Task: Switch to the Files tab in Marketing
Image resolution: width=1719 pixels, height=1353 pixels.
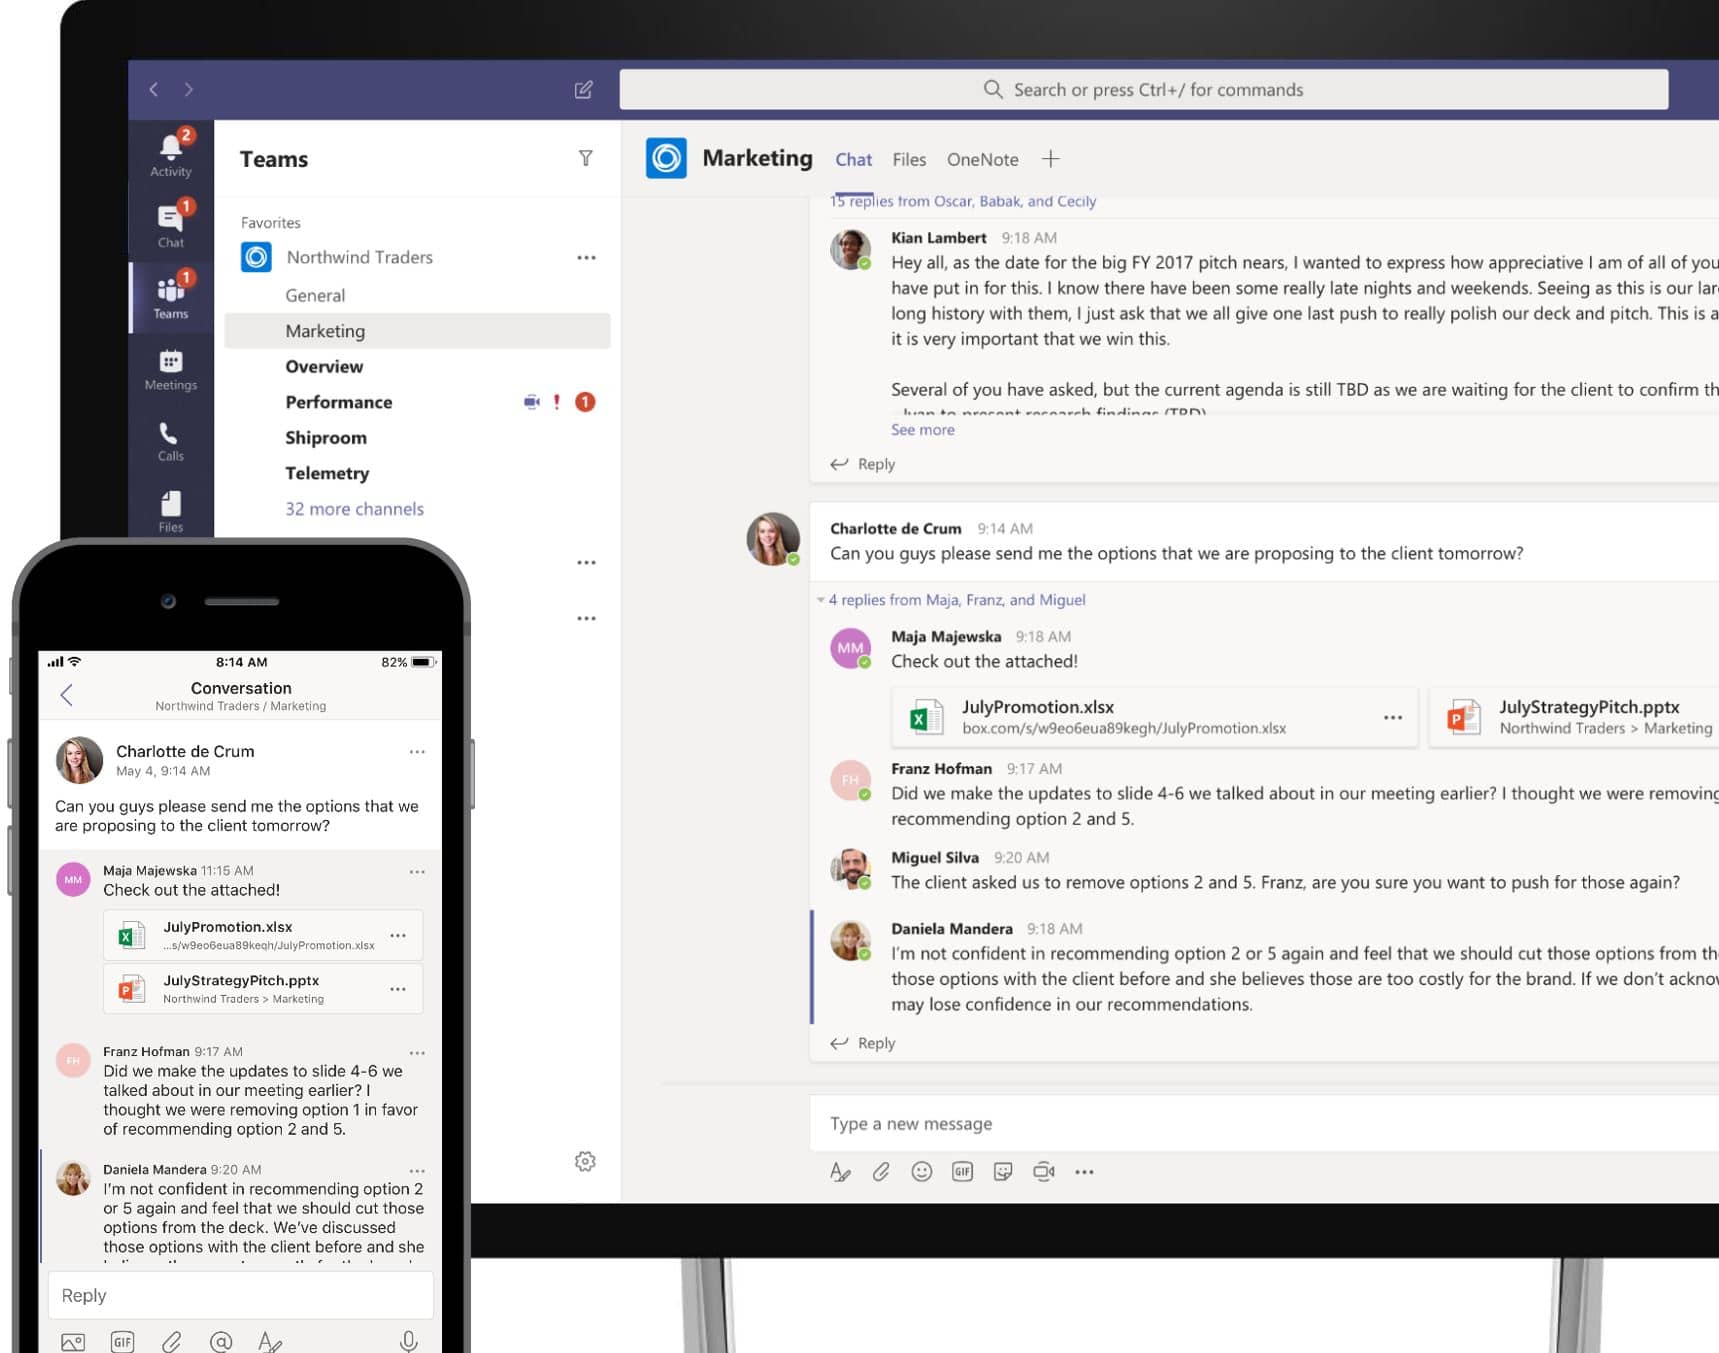Action: click(x=909, y=160)
